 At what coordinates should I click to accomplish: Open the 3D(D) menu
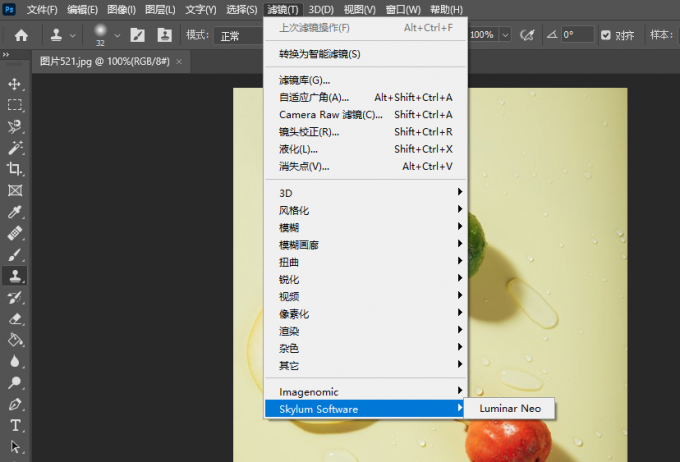(x=321, y=10)
